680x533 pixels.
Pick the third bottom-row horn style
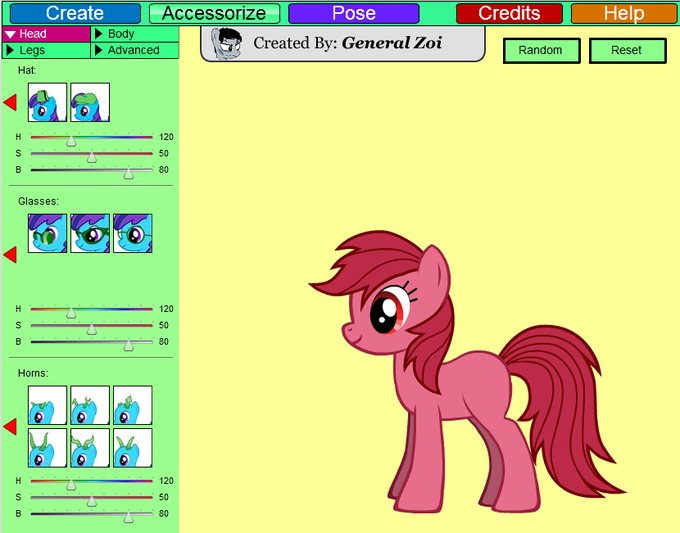(133, 448)
